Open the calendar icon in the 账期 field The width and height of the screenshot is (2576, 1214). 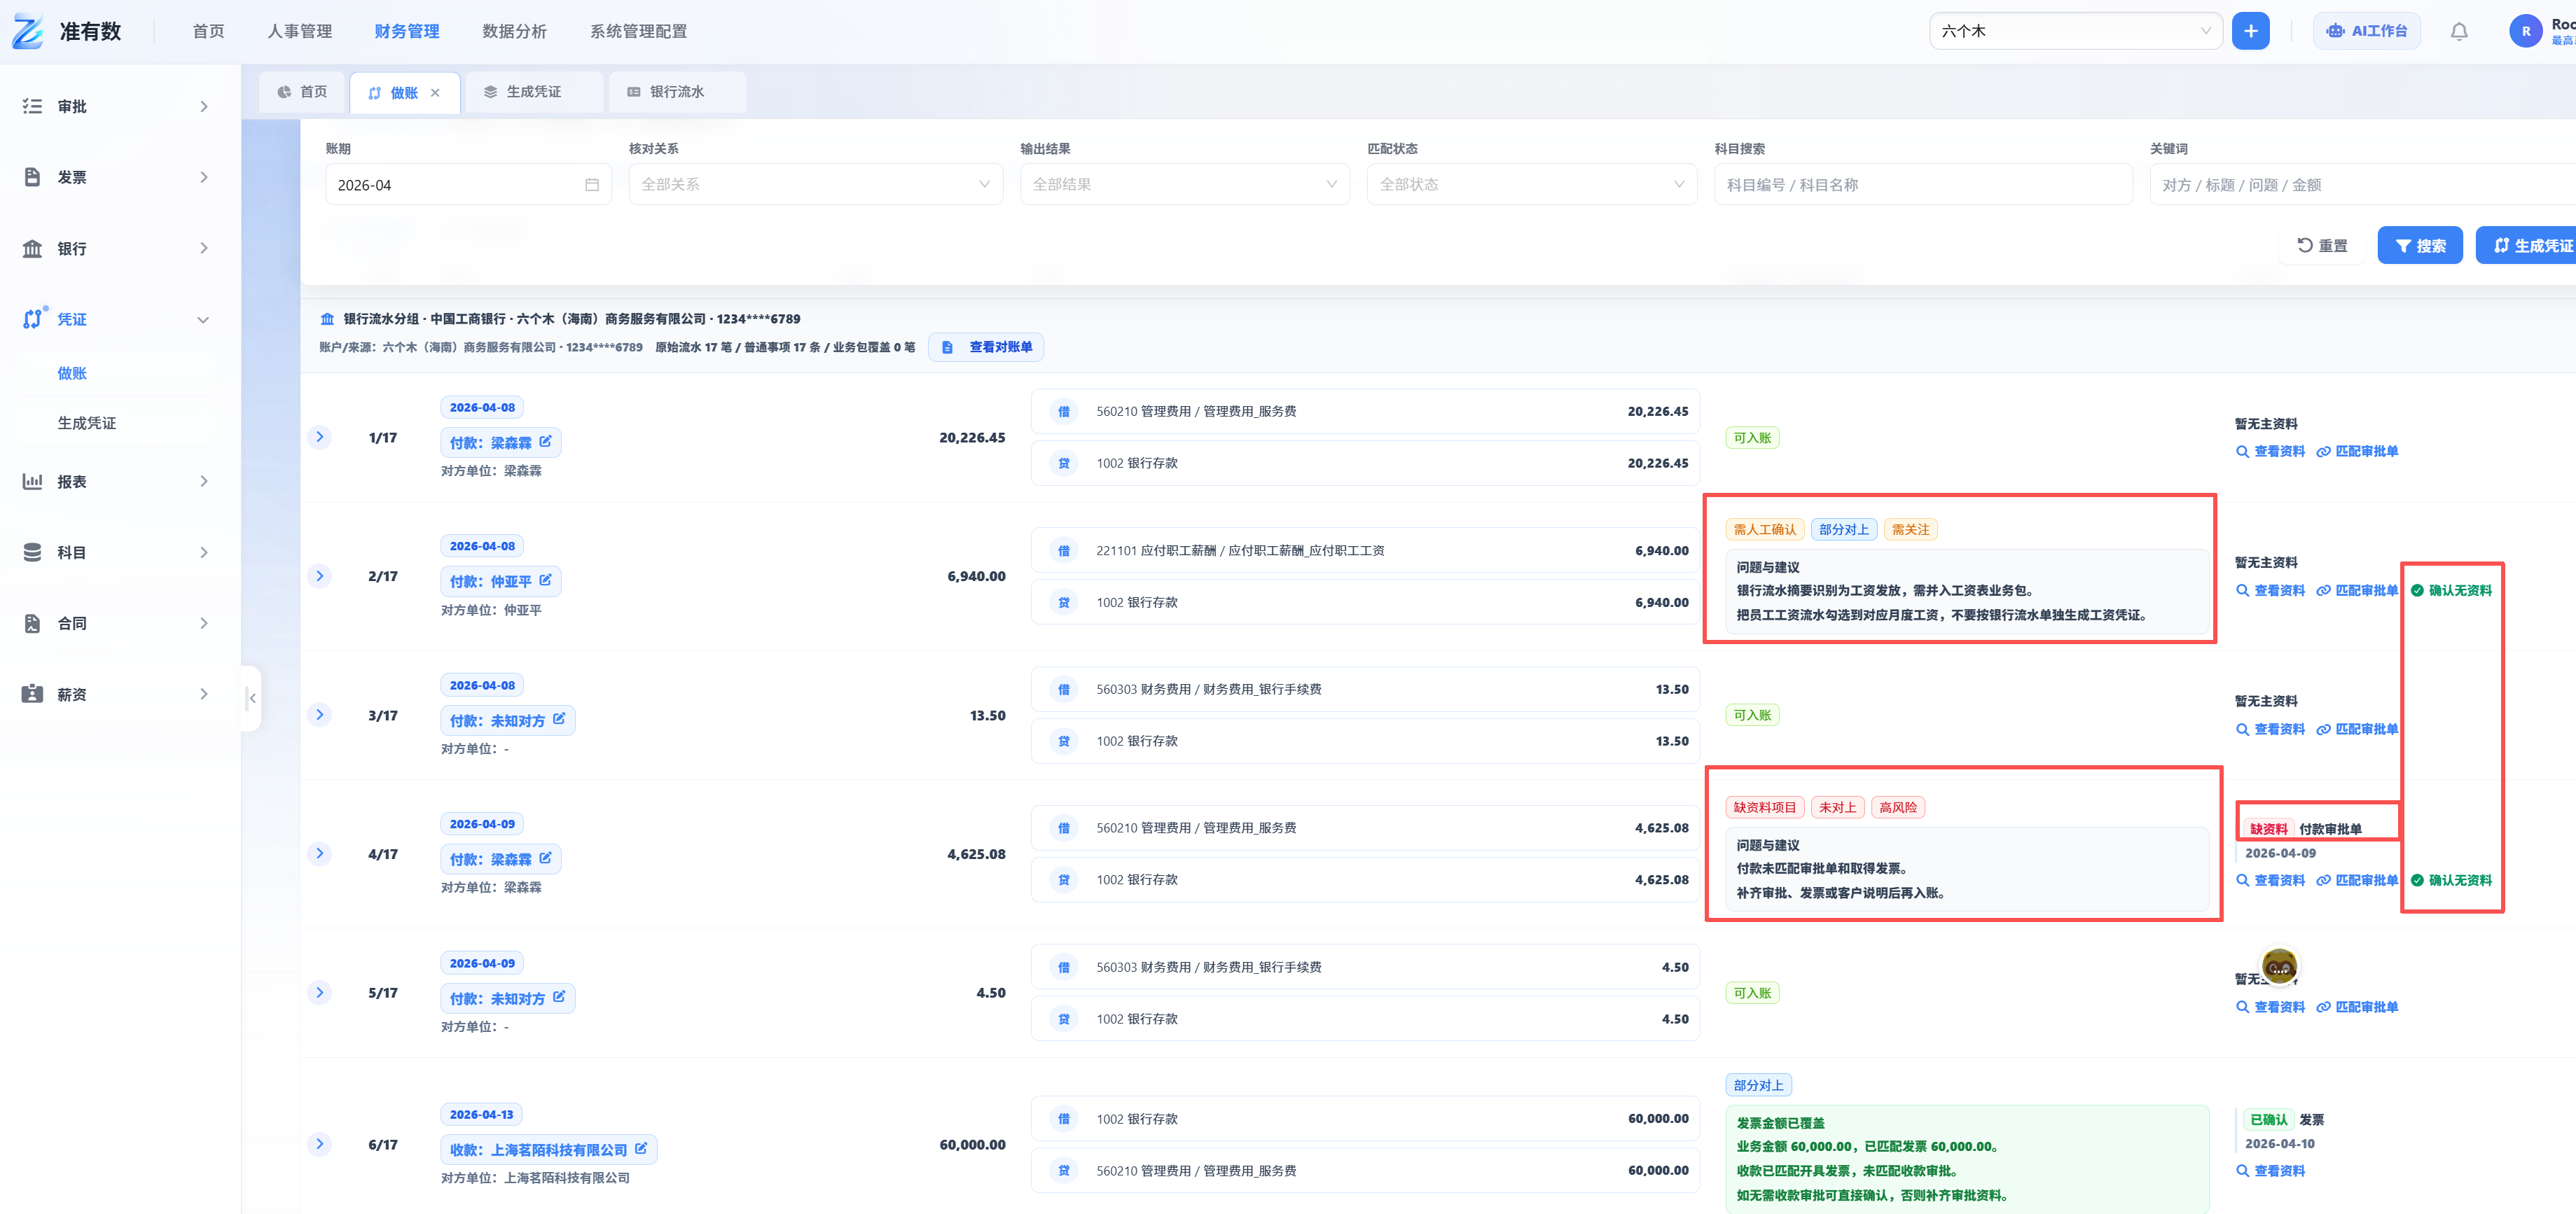click(x=591, y=185)
